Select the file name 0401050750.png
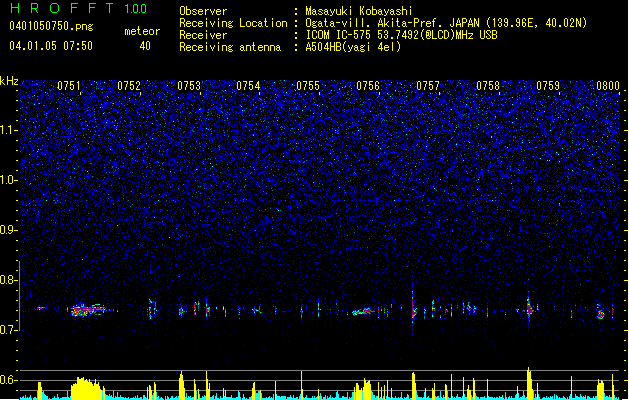This screenshot has width=629, height=400. (x=51, y=26)
